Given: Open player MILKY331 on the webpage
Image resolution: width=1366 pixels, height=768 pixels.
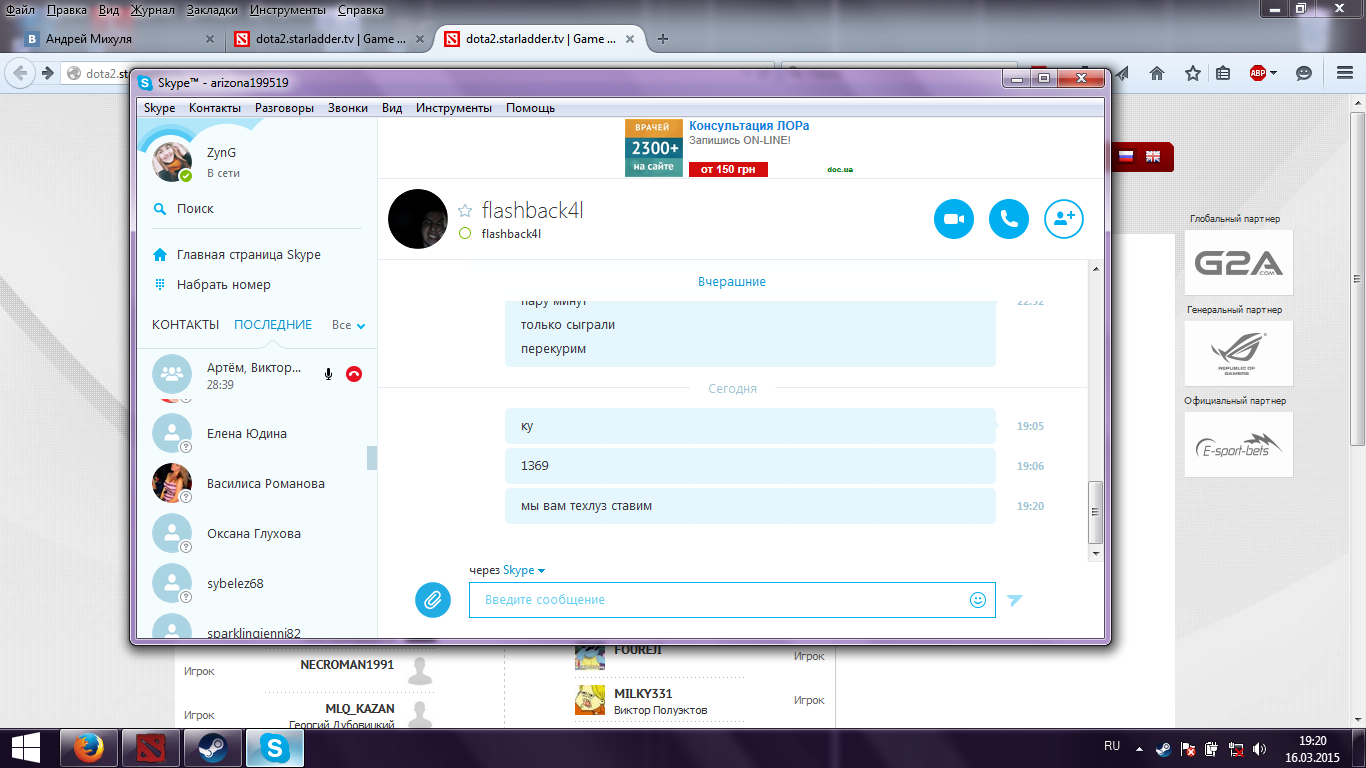Looking at the screenshot, I should [643, 694].
